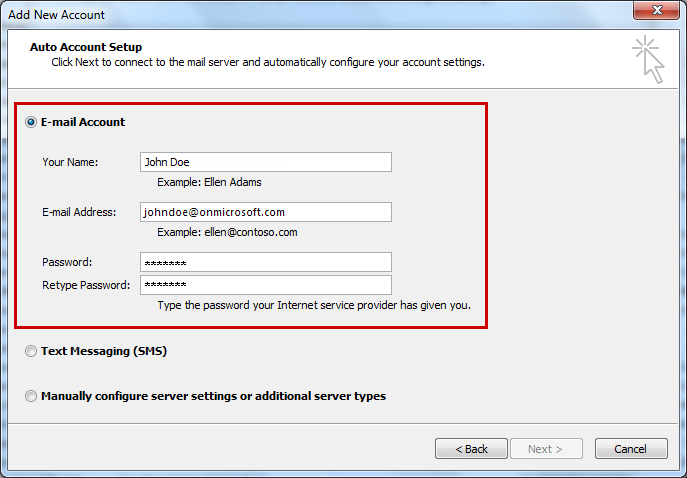The image size is (687, 478).
Task: Click the "Your Name:" label
Action: (70, 162)
